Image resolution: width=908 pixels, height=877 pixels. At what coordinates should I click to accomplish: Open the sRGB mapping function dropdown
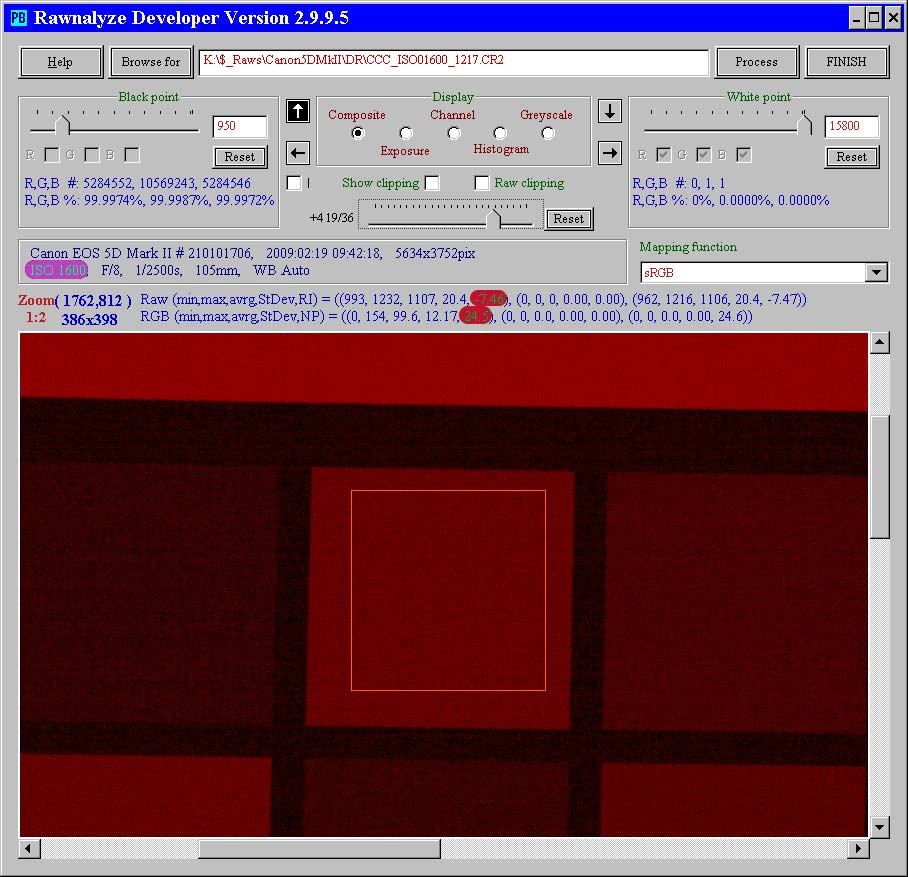click(876, 272)
